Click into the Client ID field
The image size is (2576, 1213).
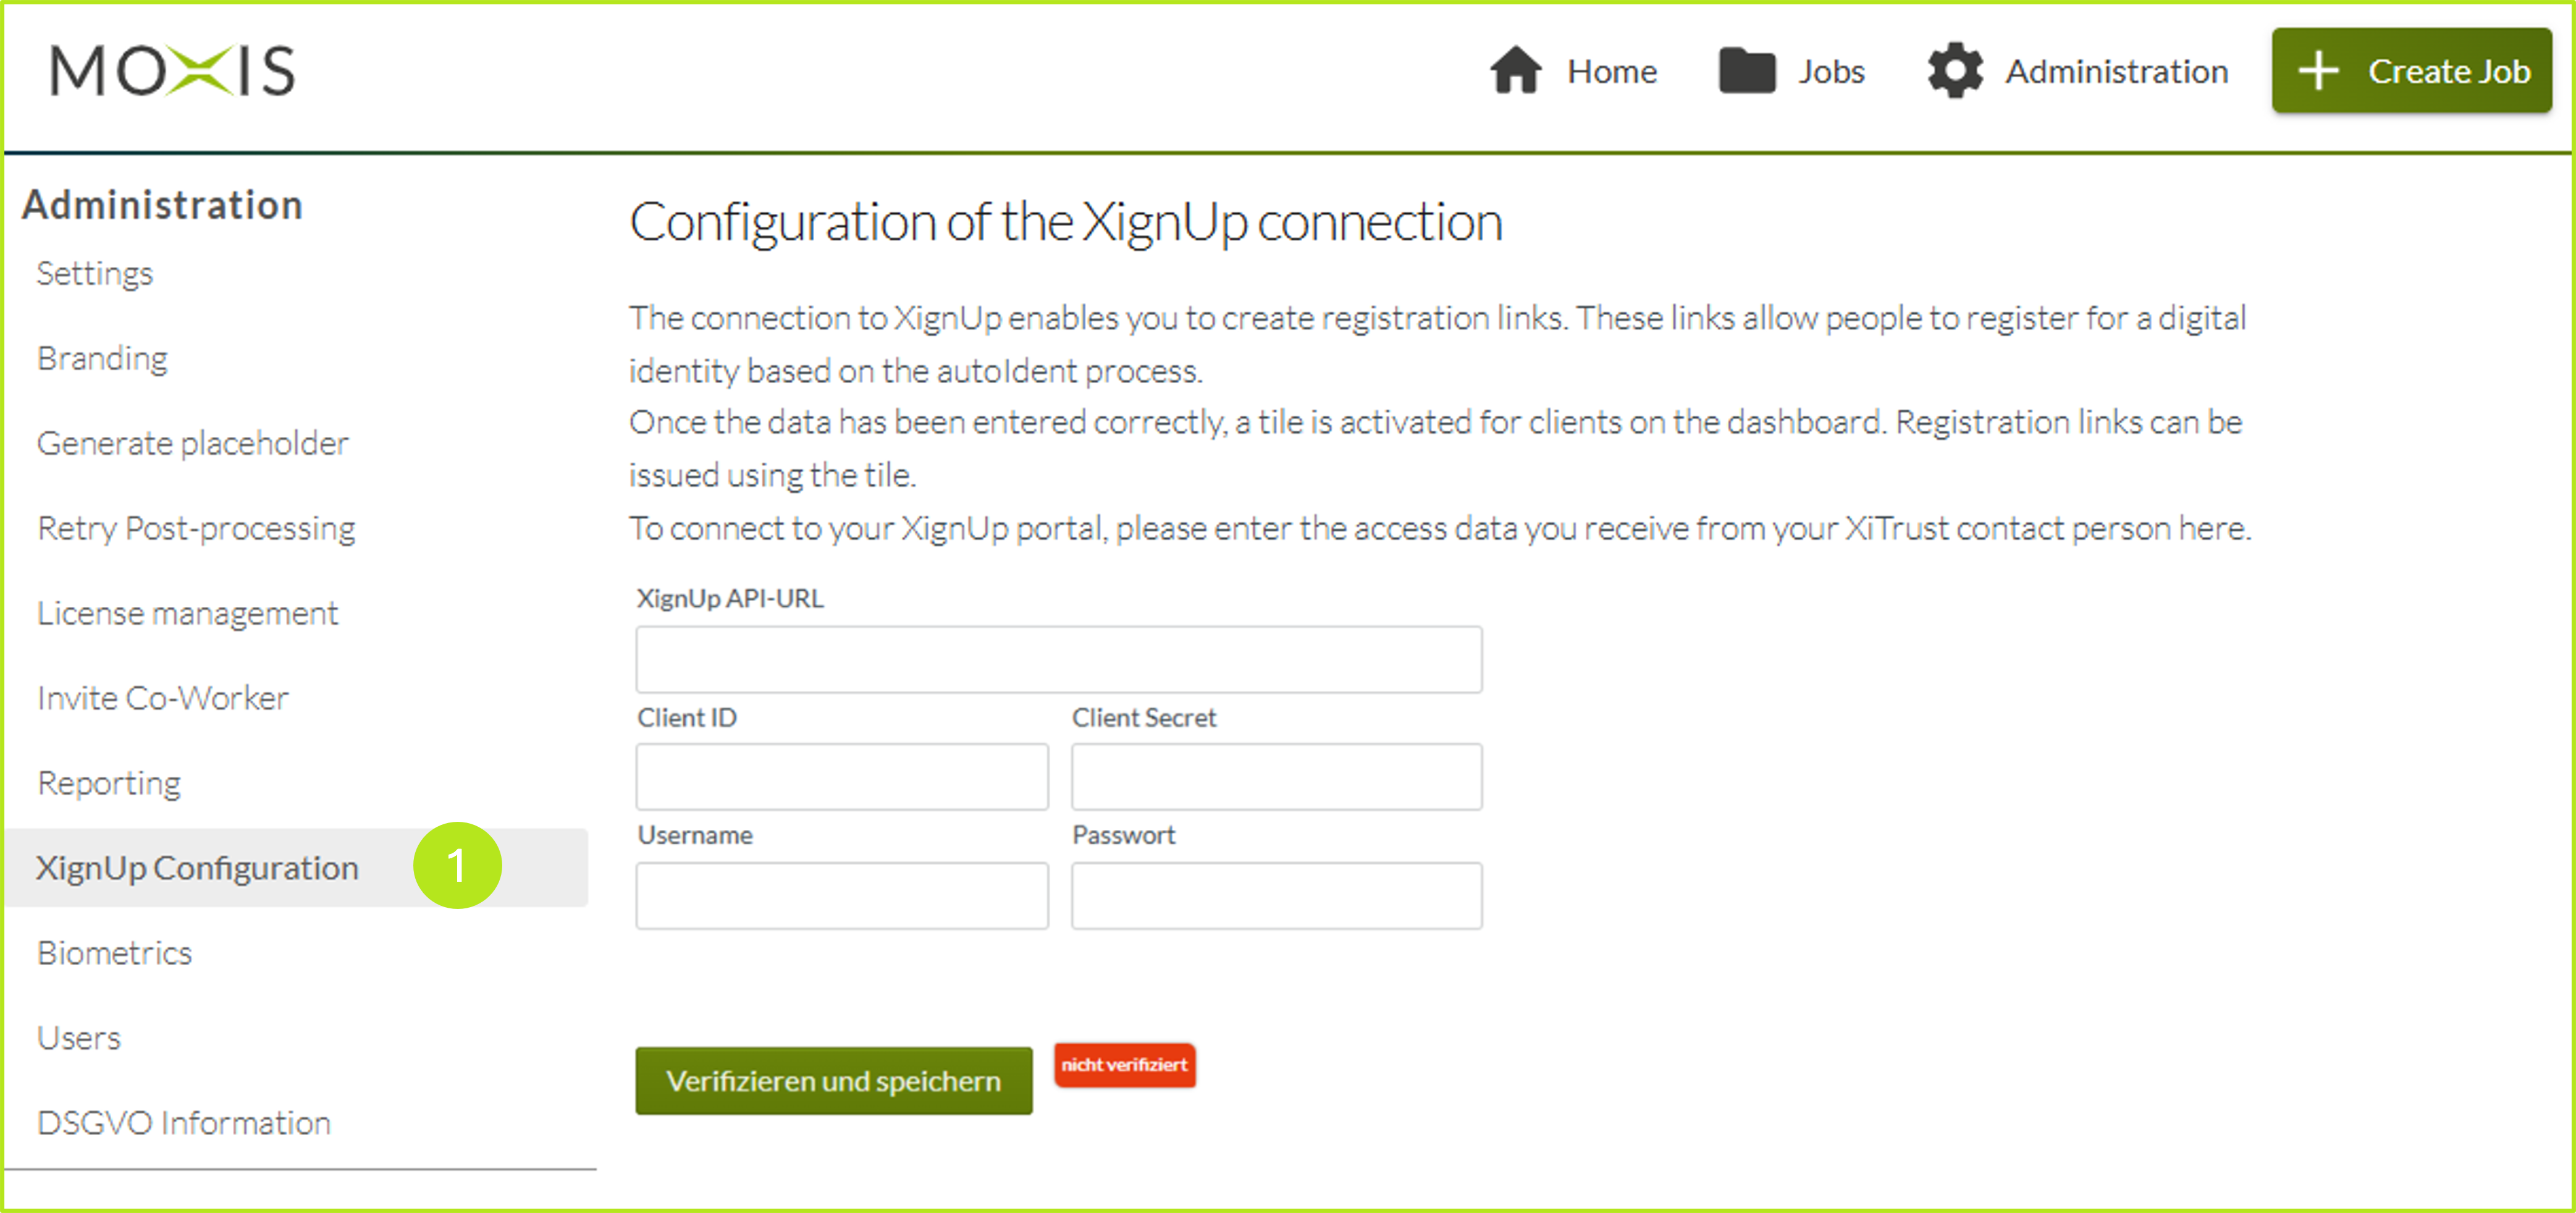(x=841, y=777)
